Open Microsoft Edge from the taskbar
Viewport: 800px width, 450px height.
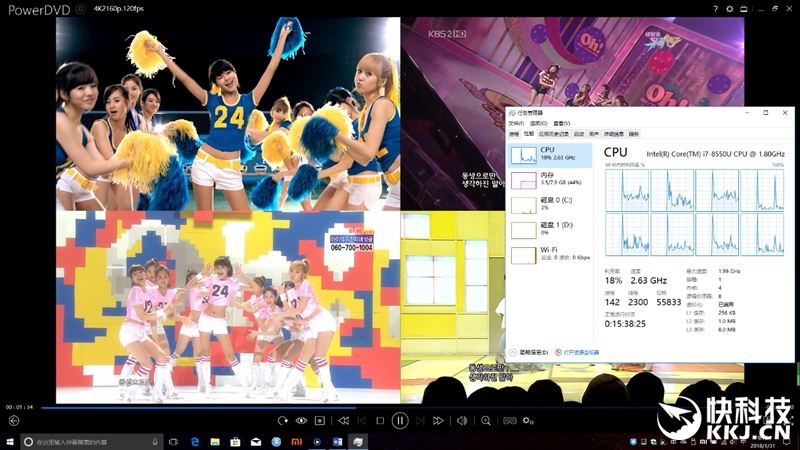(x=195, y=441)
